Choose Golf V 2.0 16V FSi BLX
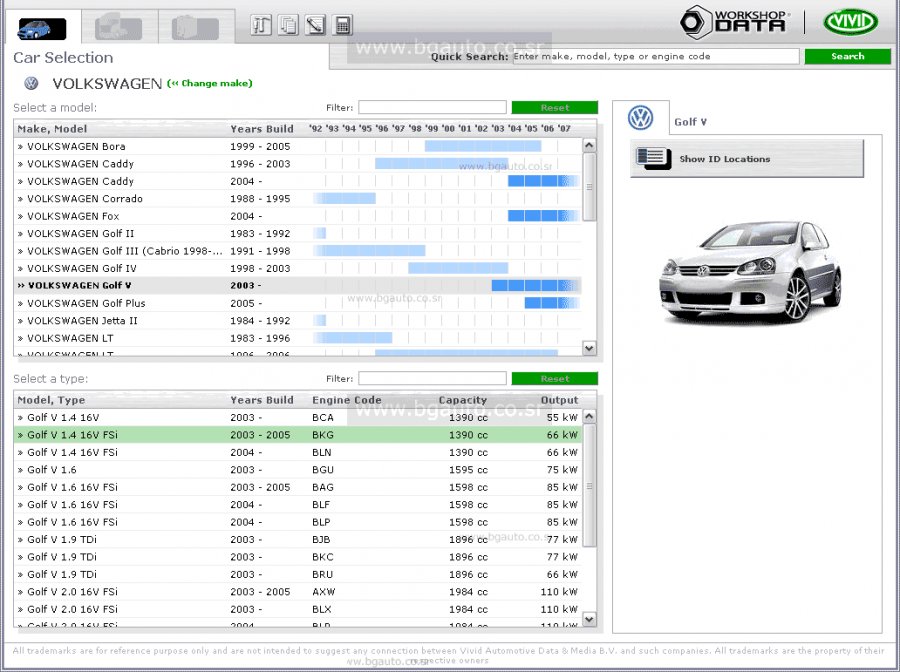The image size is (900, 672). 297,609
